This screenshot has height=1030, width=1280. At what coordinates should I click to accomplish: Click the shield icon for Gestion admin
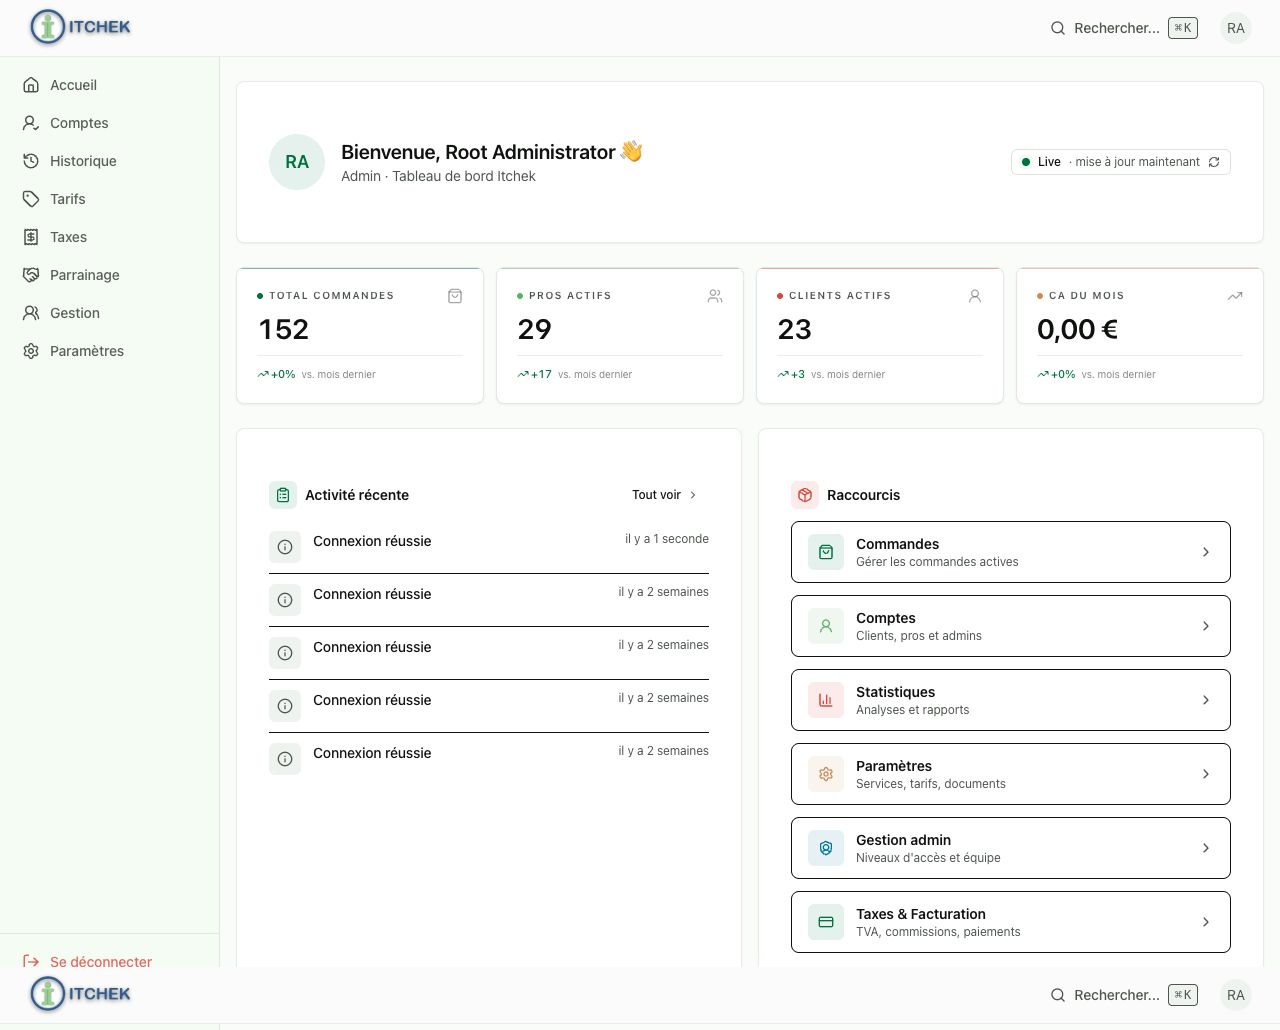click(x=826, y=848)
